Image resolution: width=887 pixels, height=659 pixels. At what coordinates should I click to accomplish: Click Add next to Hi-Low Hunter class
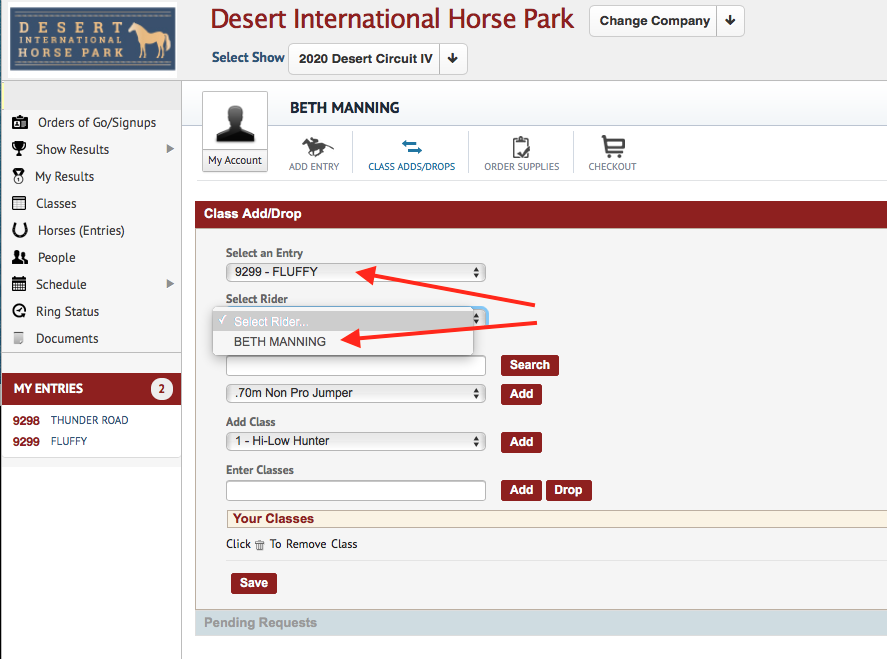tap(521, 442)
